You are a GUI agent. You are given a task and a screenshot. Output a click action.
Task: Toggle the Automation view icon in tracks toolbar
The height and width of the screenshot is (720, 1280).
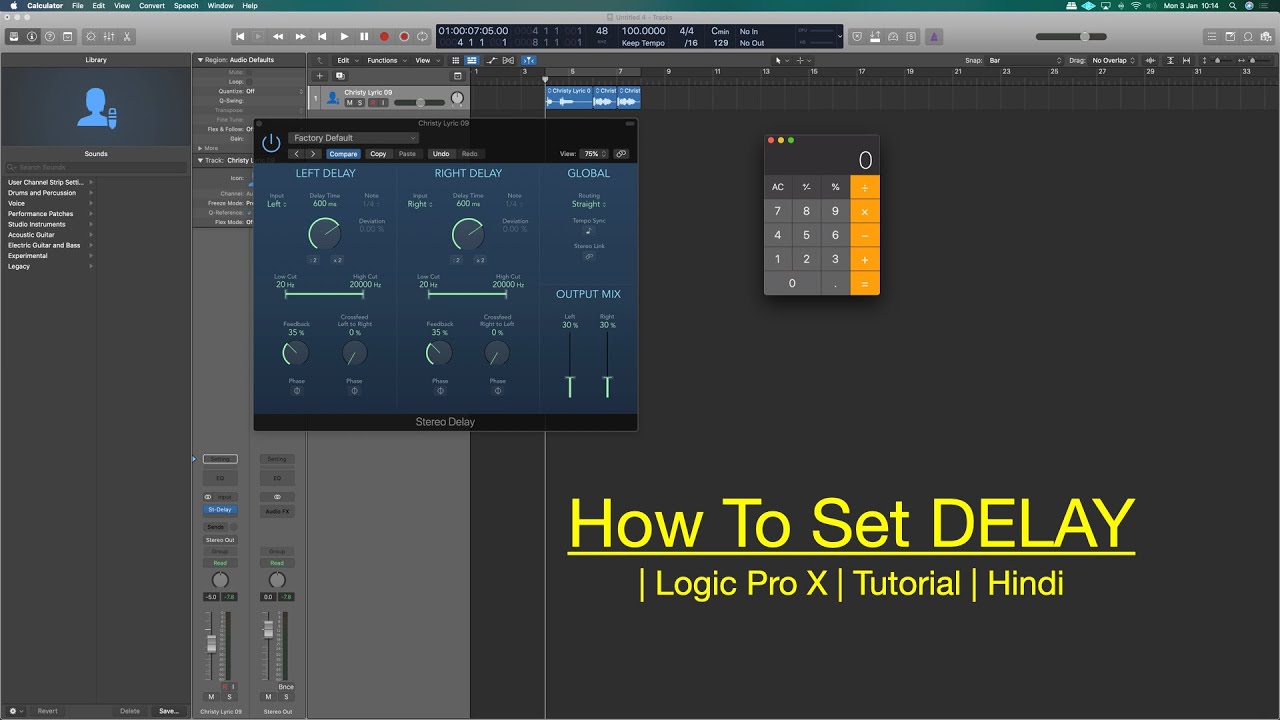491,60
